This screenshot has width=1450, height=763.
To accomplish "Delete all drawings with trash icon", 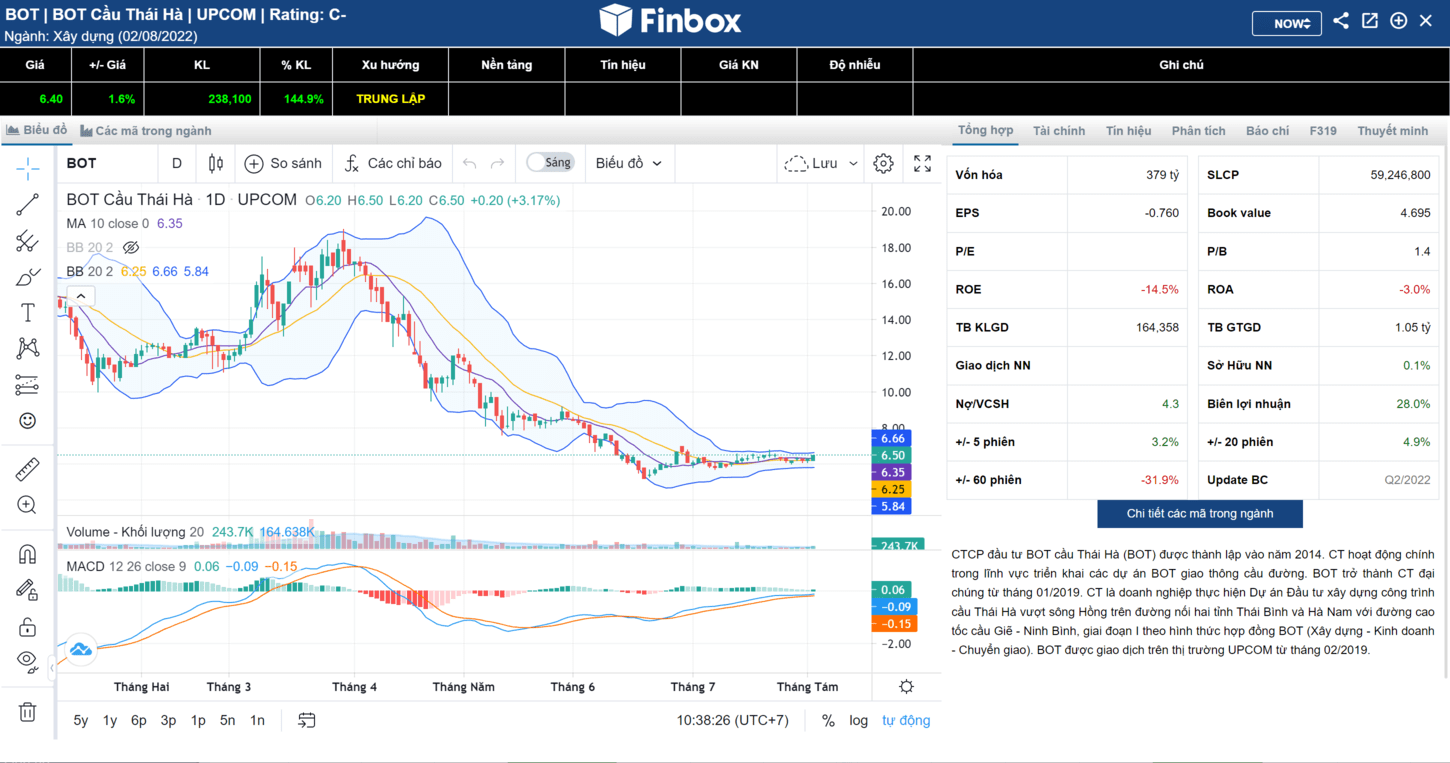I will pos(27,712).
